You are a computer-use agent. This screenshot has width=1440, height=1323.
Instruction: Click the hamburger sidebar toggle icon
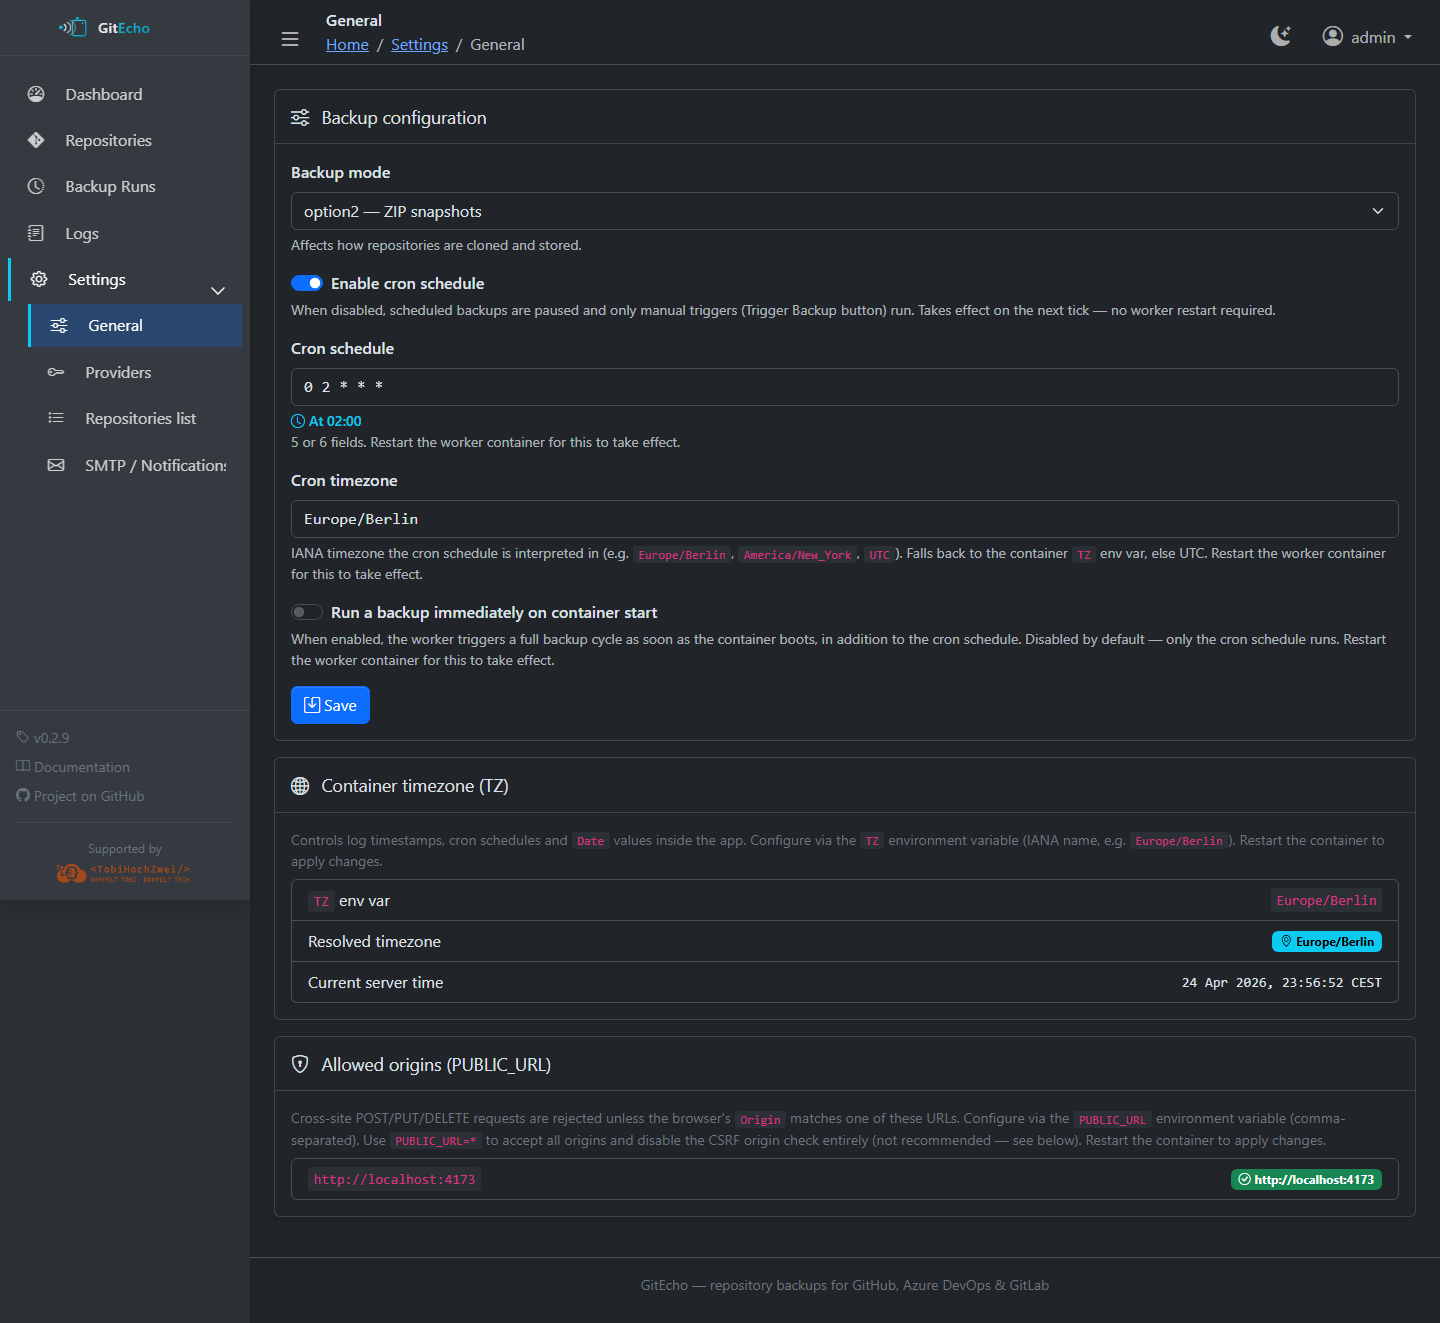tap(290, 39)
